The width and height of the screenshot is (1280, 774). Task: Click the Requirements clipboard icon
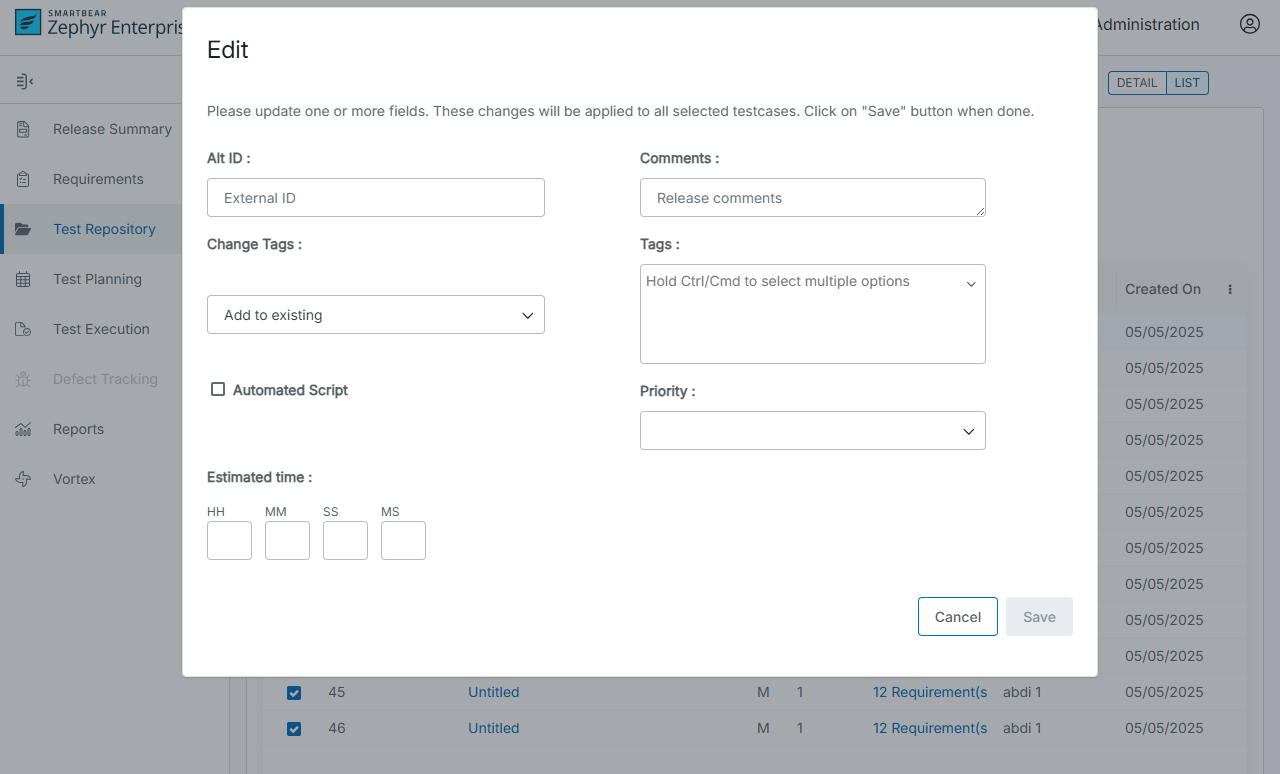(x=23, y=179)
